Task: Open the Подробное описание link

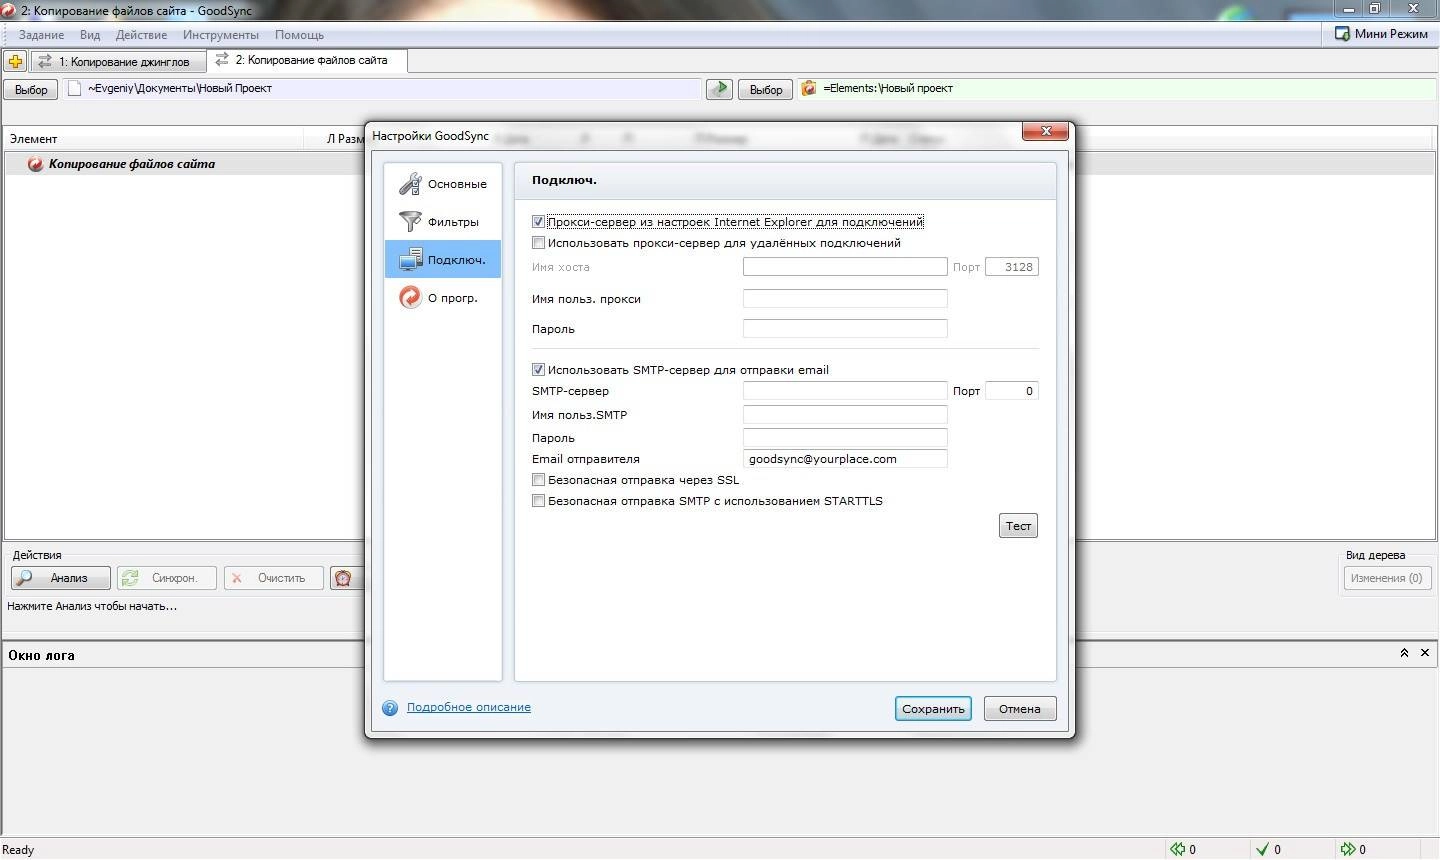Action: 469,707
